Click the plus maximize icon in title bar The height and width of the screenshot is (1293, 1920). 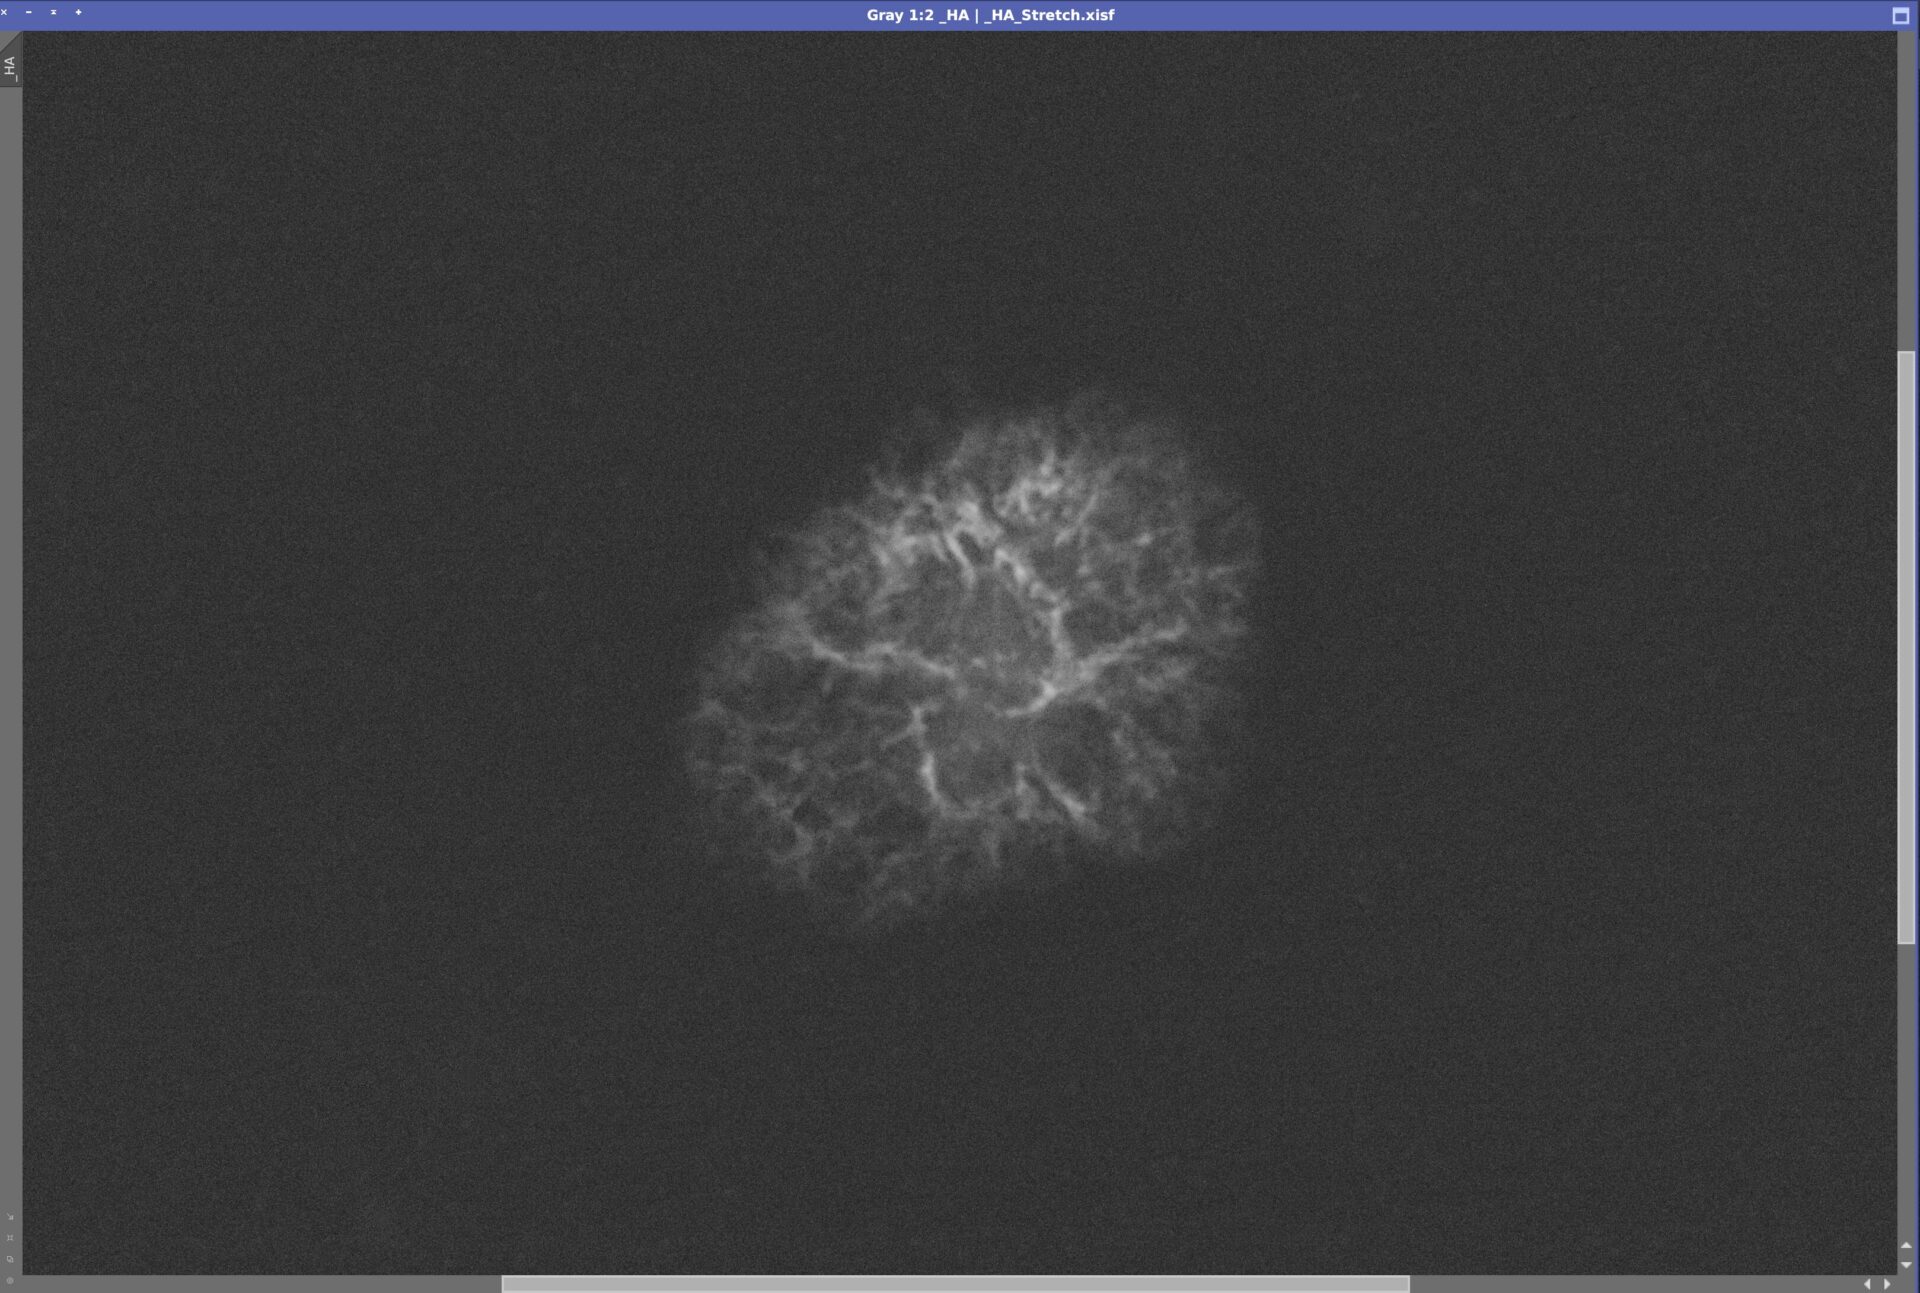[78, 13]
